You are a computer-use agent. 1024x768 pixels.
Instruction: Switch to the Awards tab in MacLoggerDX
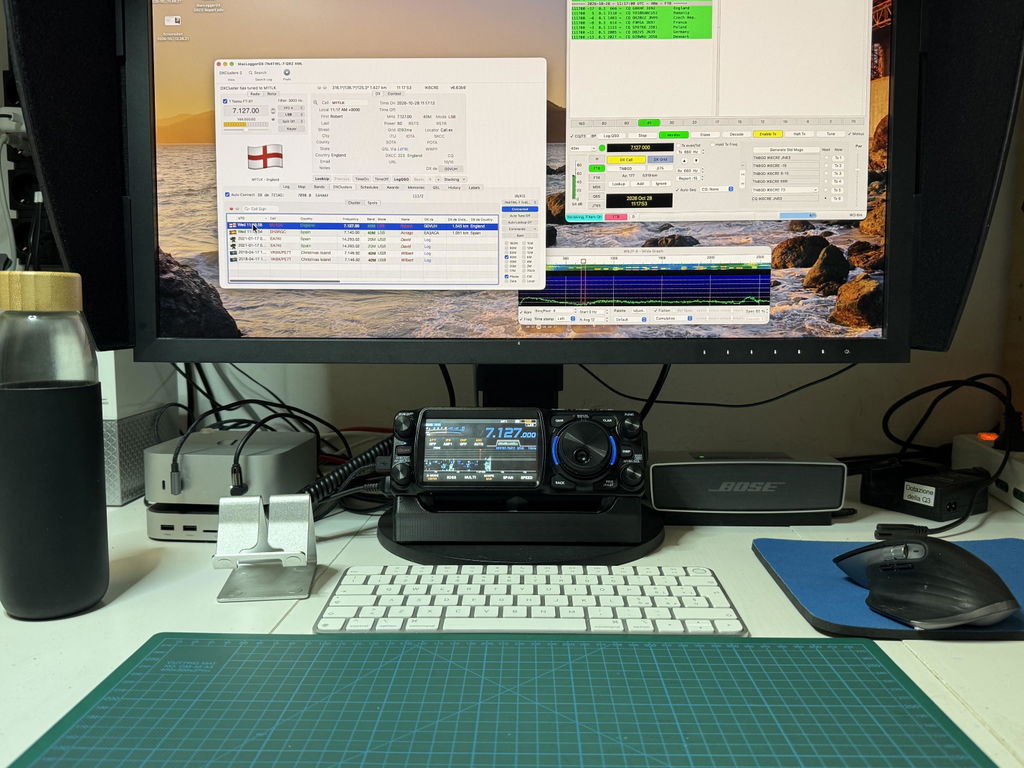pyautogui.click(x=392, y=187)
